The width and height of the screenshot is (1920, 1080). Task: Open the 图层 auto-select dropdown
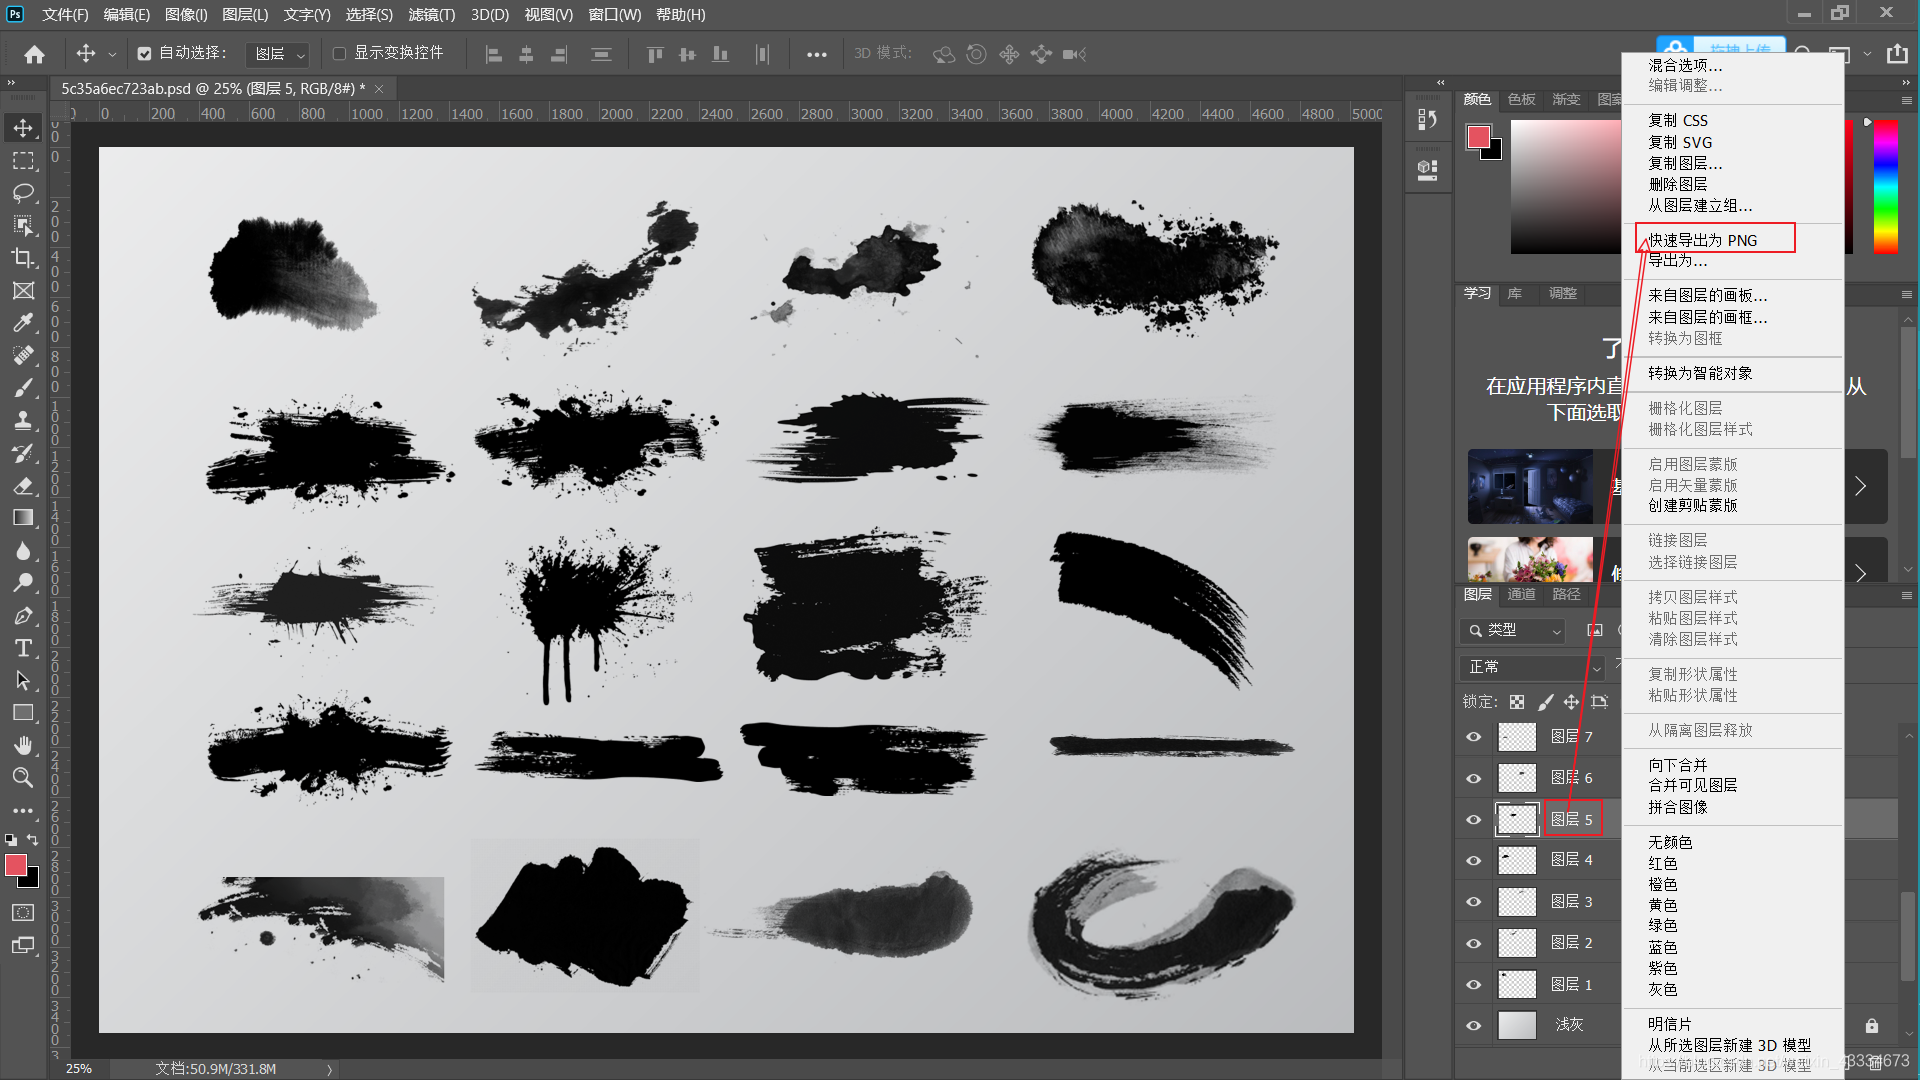[279, 54]
